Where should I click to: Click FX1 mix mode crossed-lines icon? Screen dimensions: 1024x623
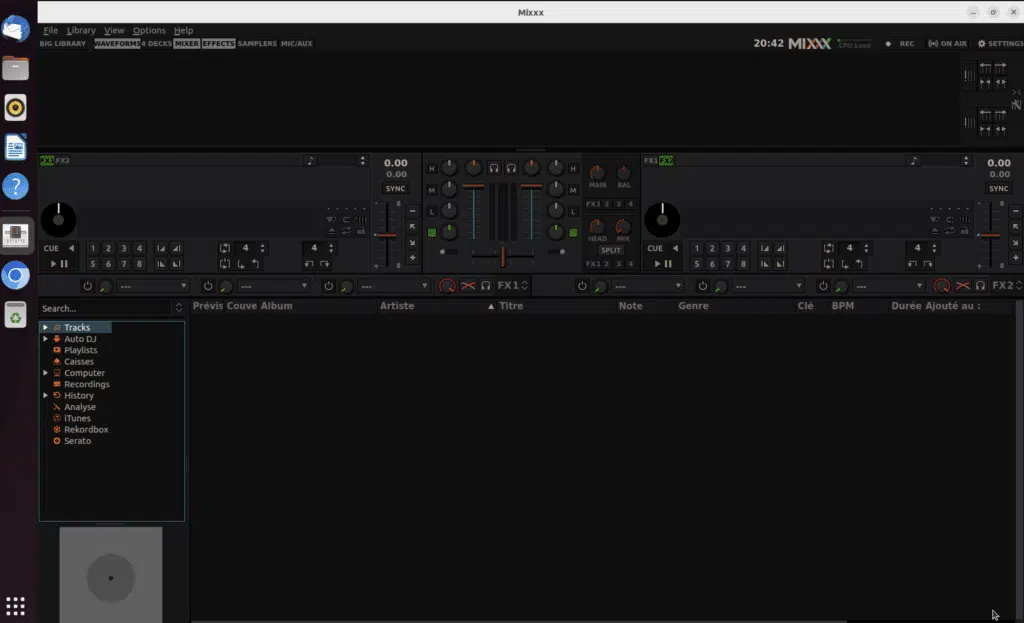(468, 285)
